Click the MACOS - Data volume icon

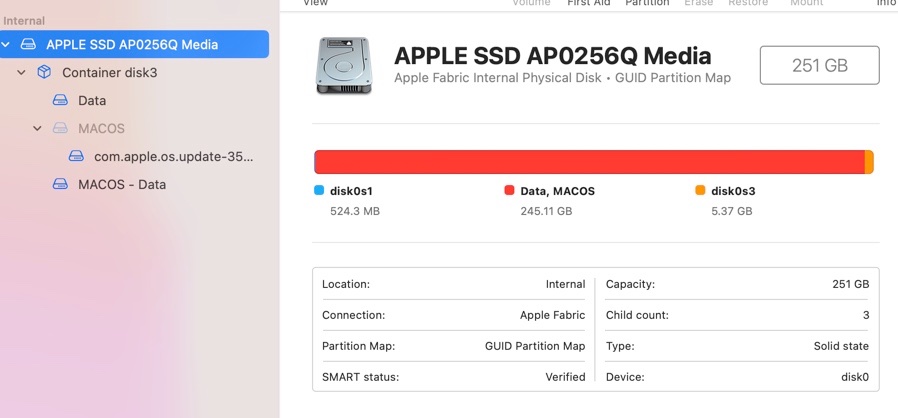[x=60, y=185]
